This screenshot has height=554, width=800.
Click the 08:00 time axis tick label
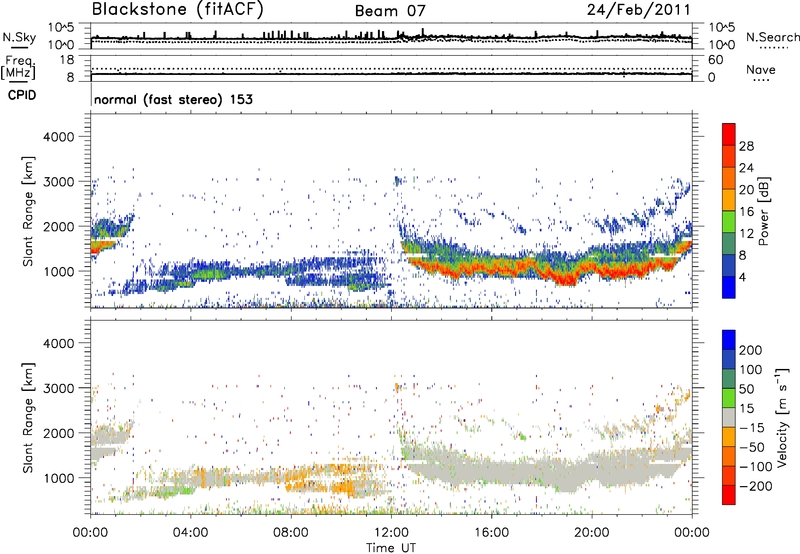tap(291, 533)
